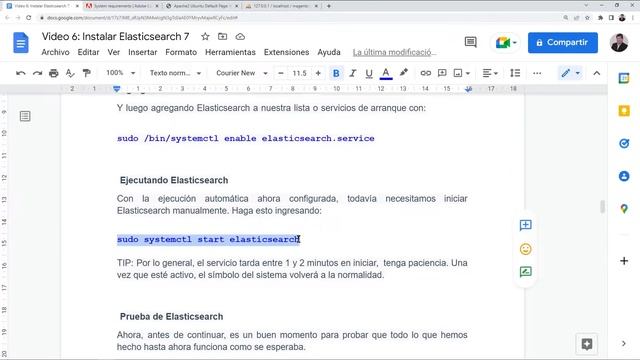This screenshot has height=360, width=640.
Task: Open the Extensiones menu
Action: [x=286, y=52]
